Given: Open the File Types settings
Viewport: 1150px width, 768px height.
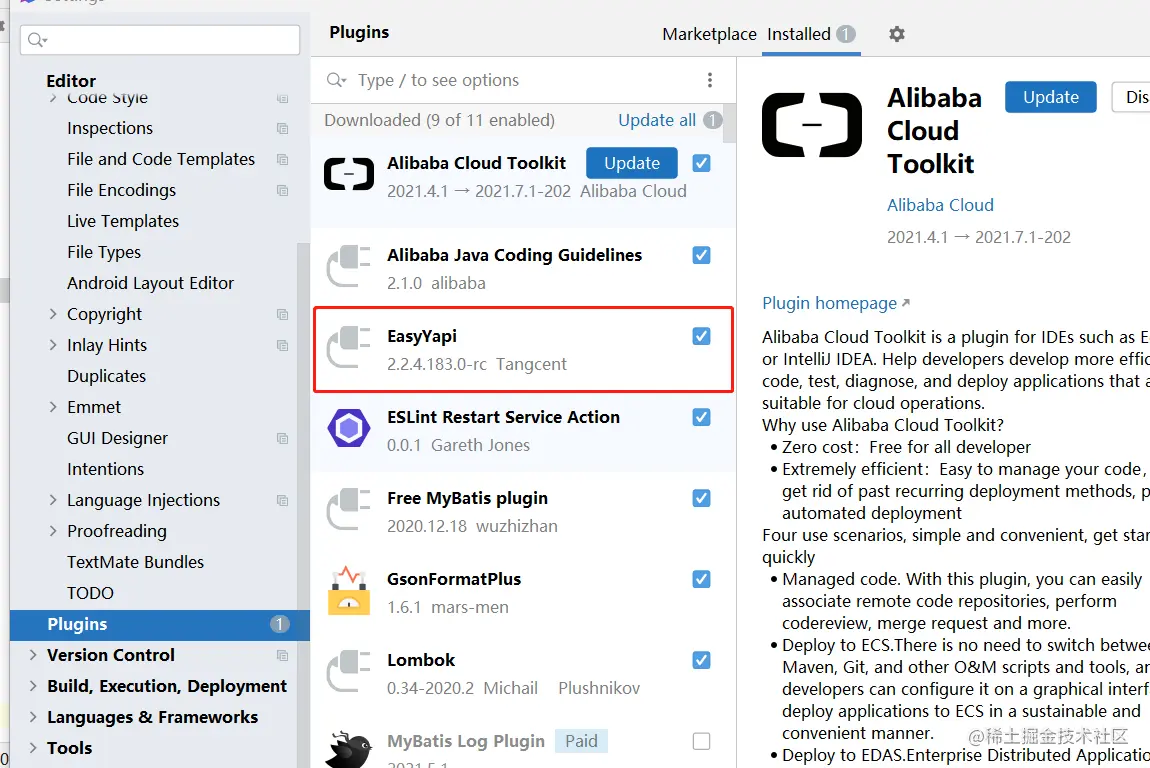Looking at the screenshot, I should pos(103,252).
